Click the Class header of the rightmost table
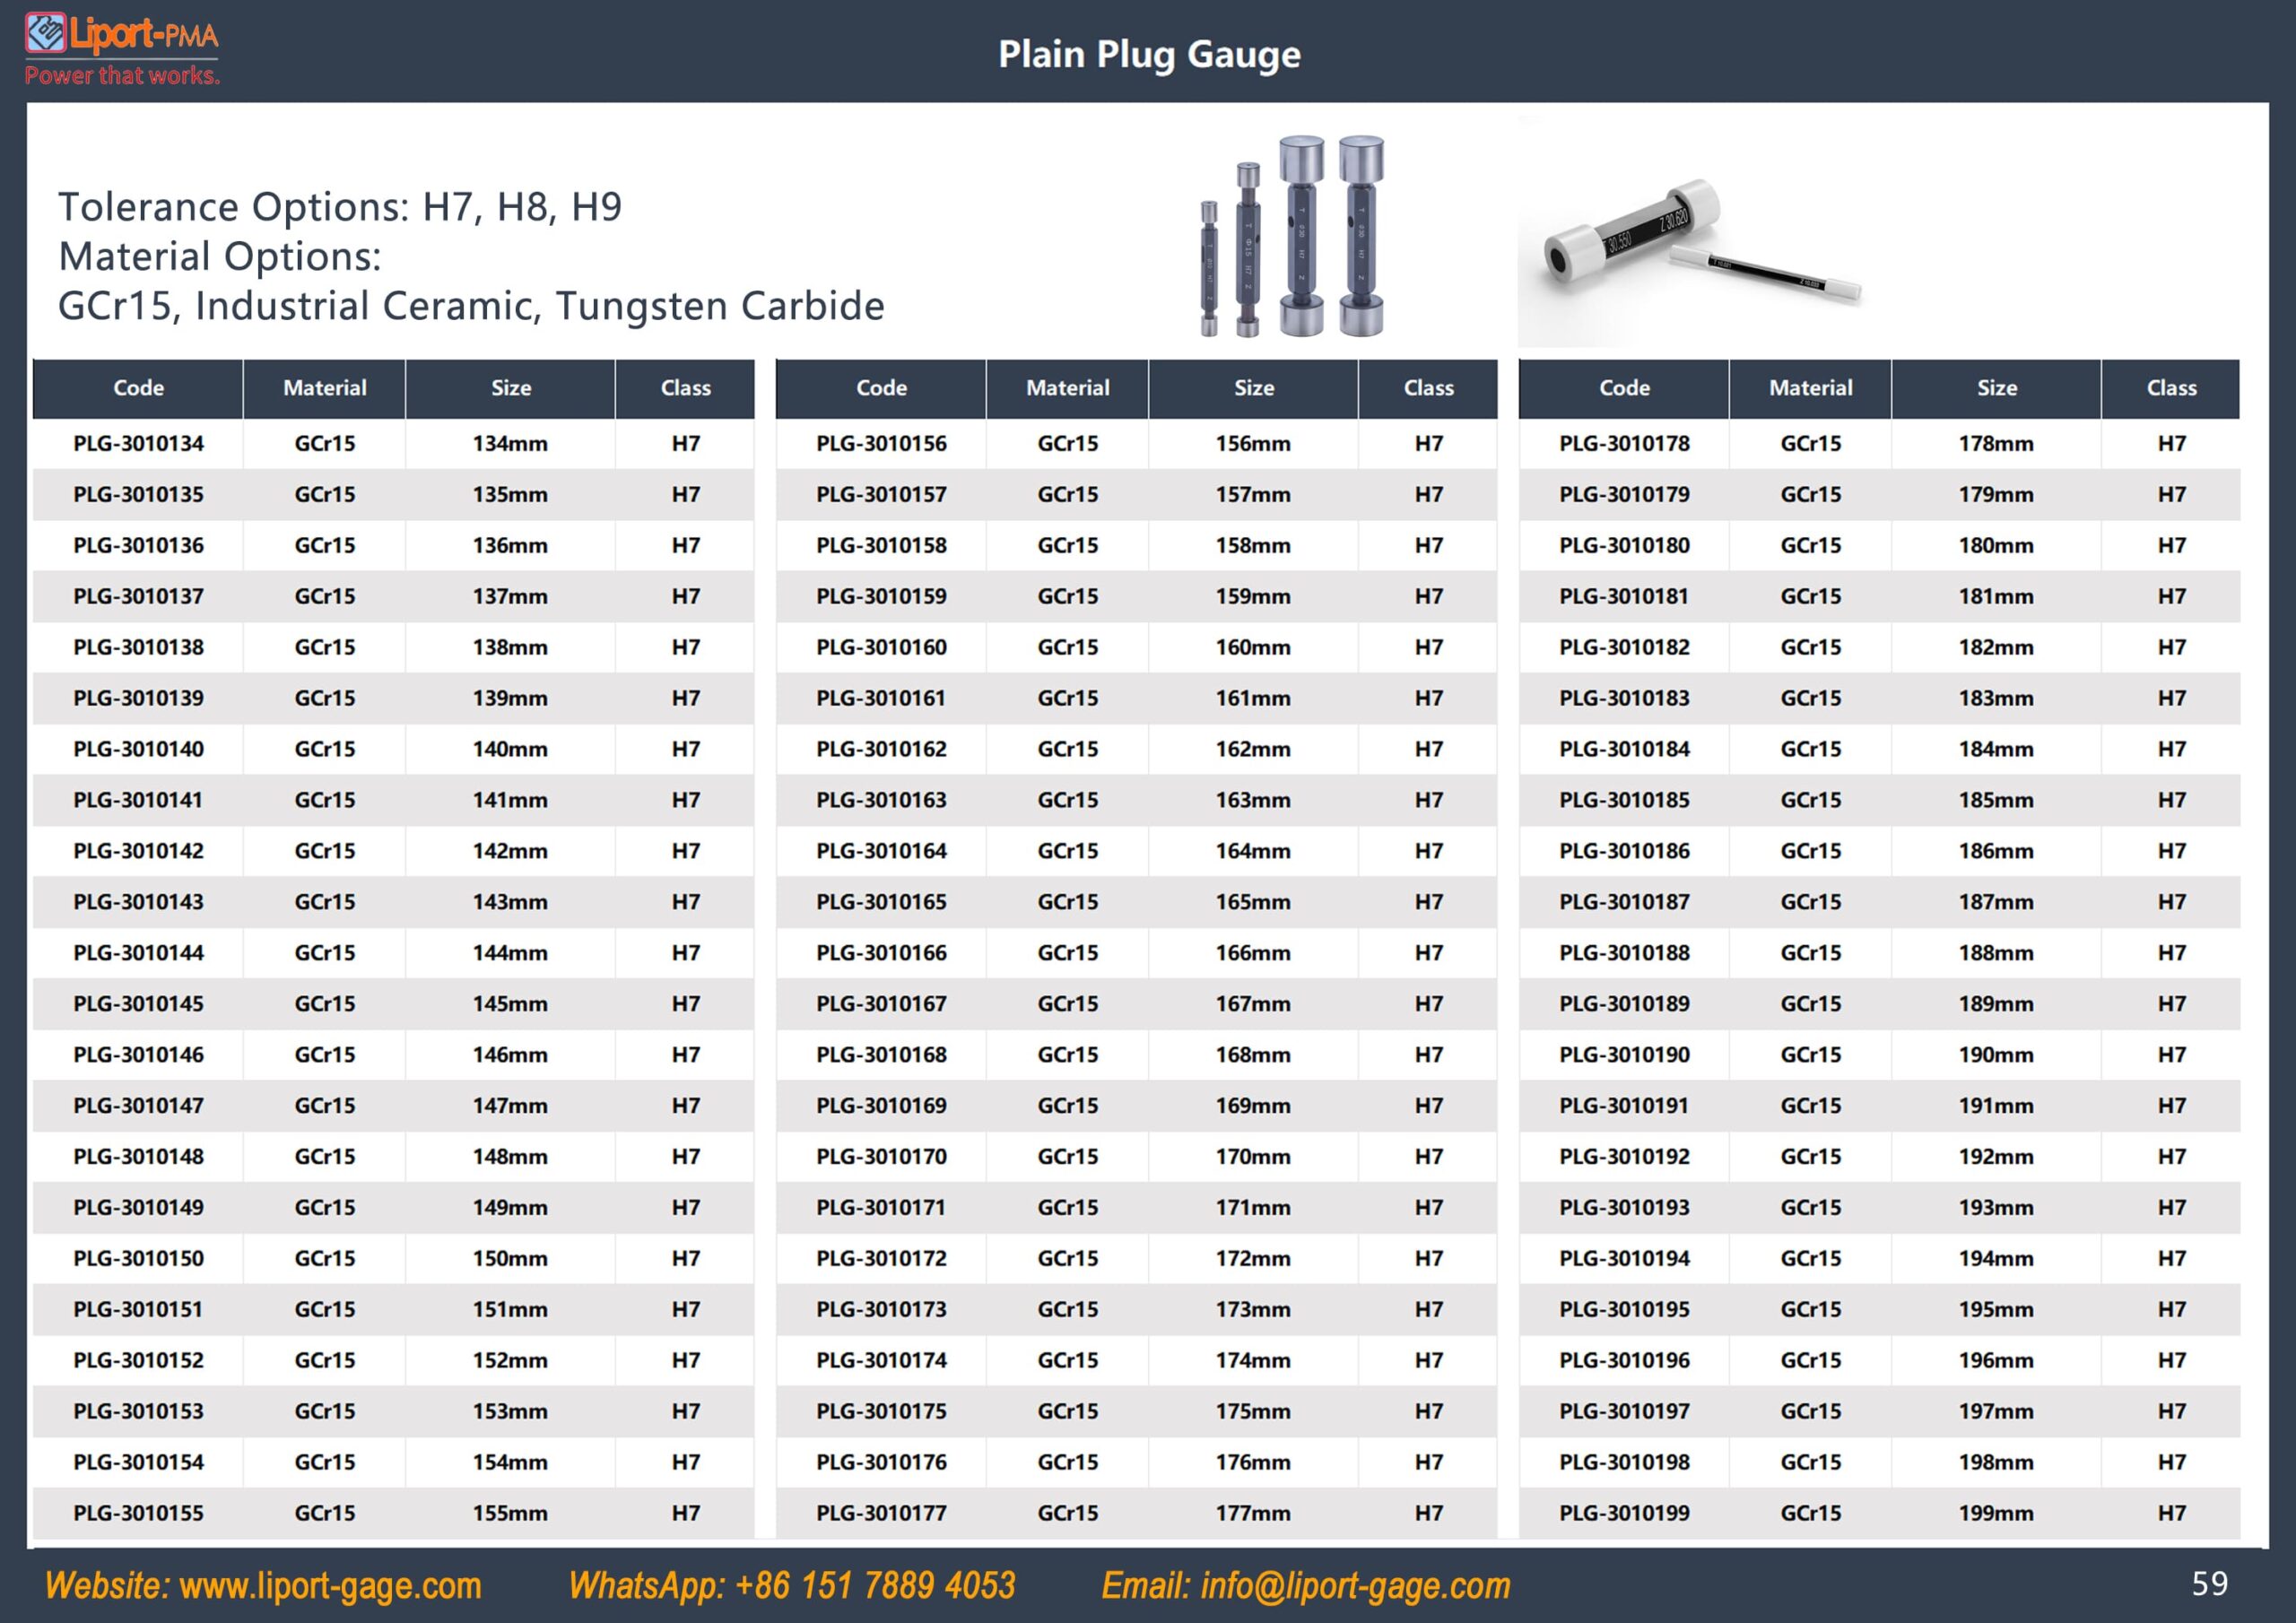The image size is (2296, 1623). pos(2171,388)
